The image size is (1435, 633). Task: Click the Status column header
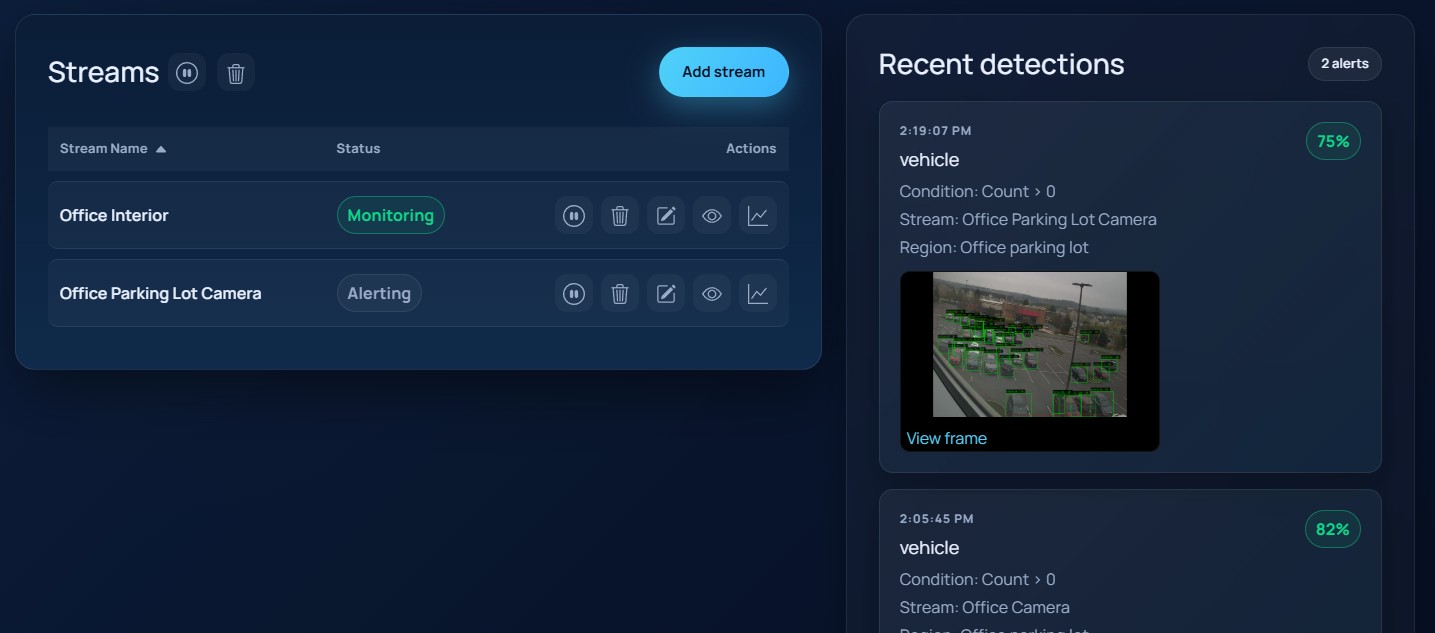(x=358, y=148)
